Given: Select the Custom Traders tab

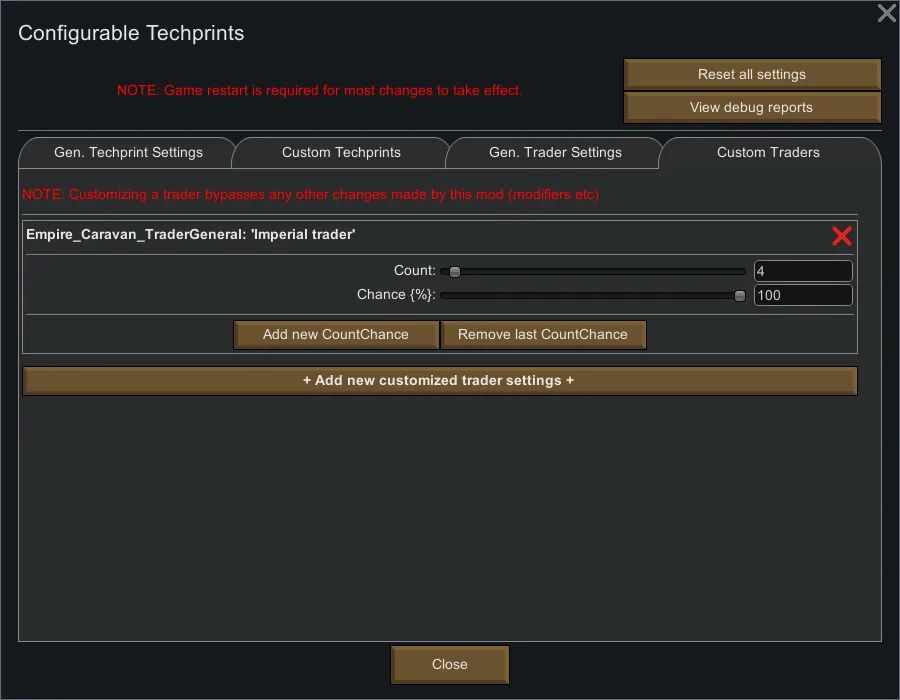Looking at the screenshot, I should tap(768, 153).
